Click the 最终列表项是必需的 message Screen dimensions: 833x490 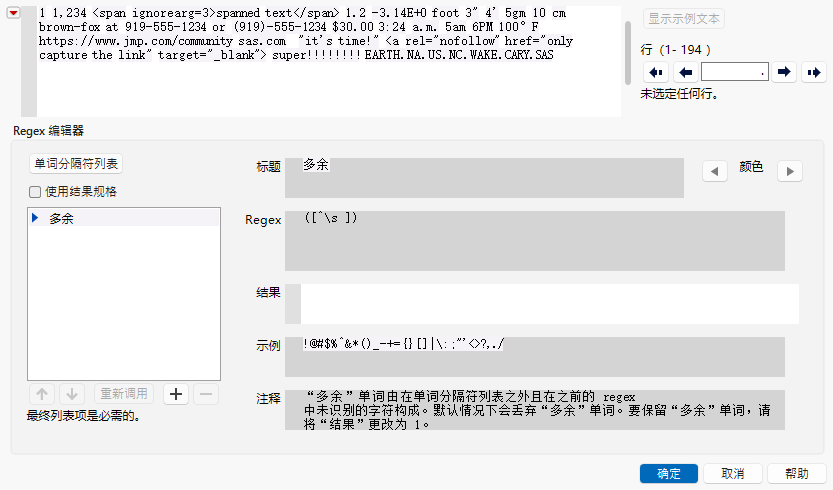[83, 416]
